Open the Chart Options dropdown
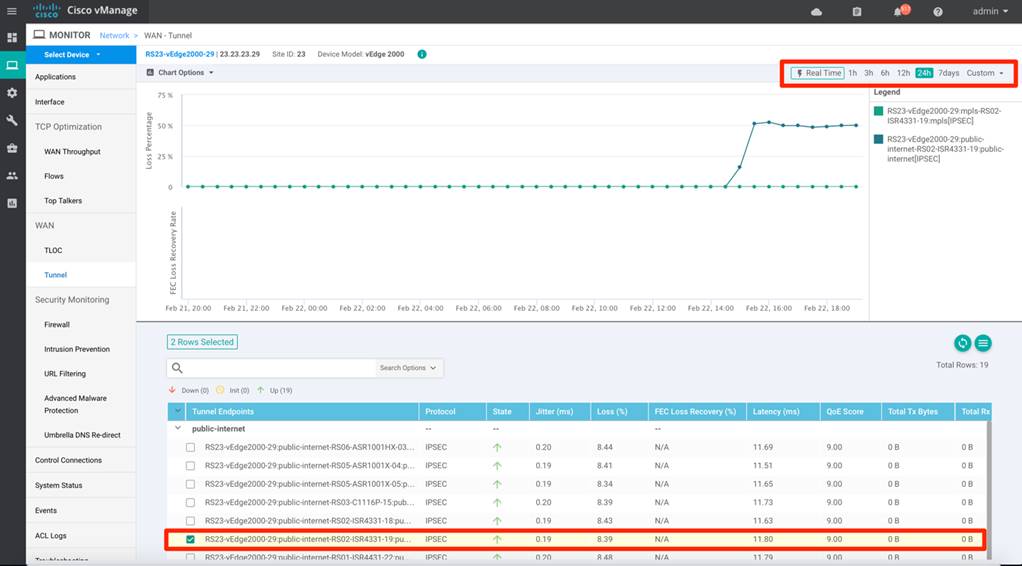1022x566 pixels. pos(180,72)
